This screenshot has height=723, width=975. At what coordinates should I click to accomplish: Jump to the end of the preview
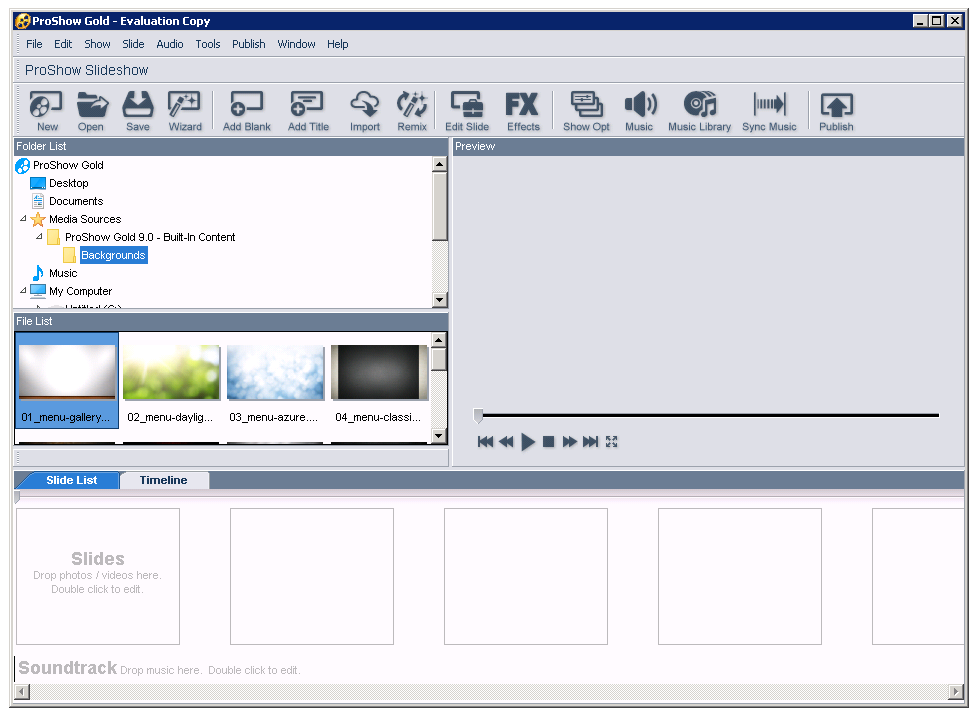[590, 441]
